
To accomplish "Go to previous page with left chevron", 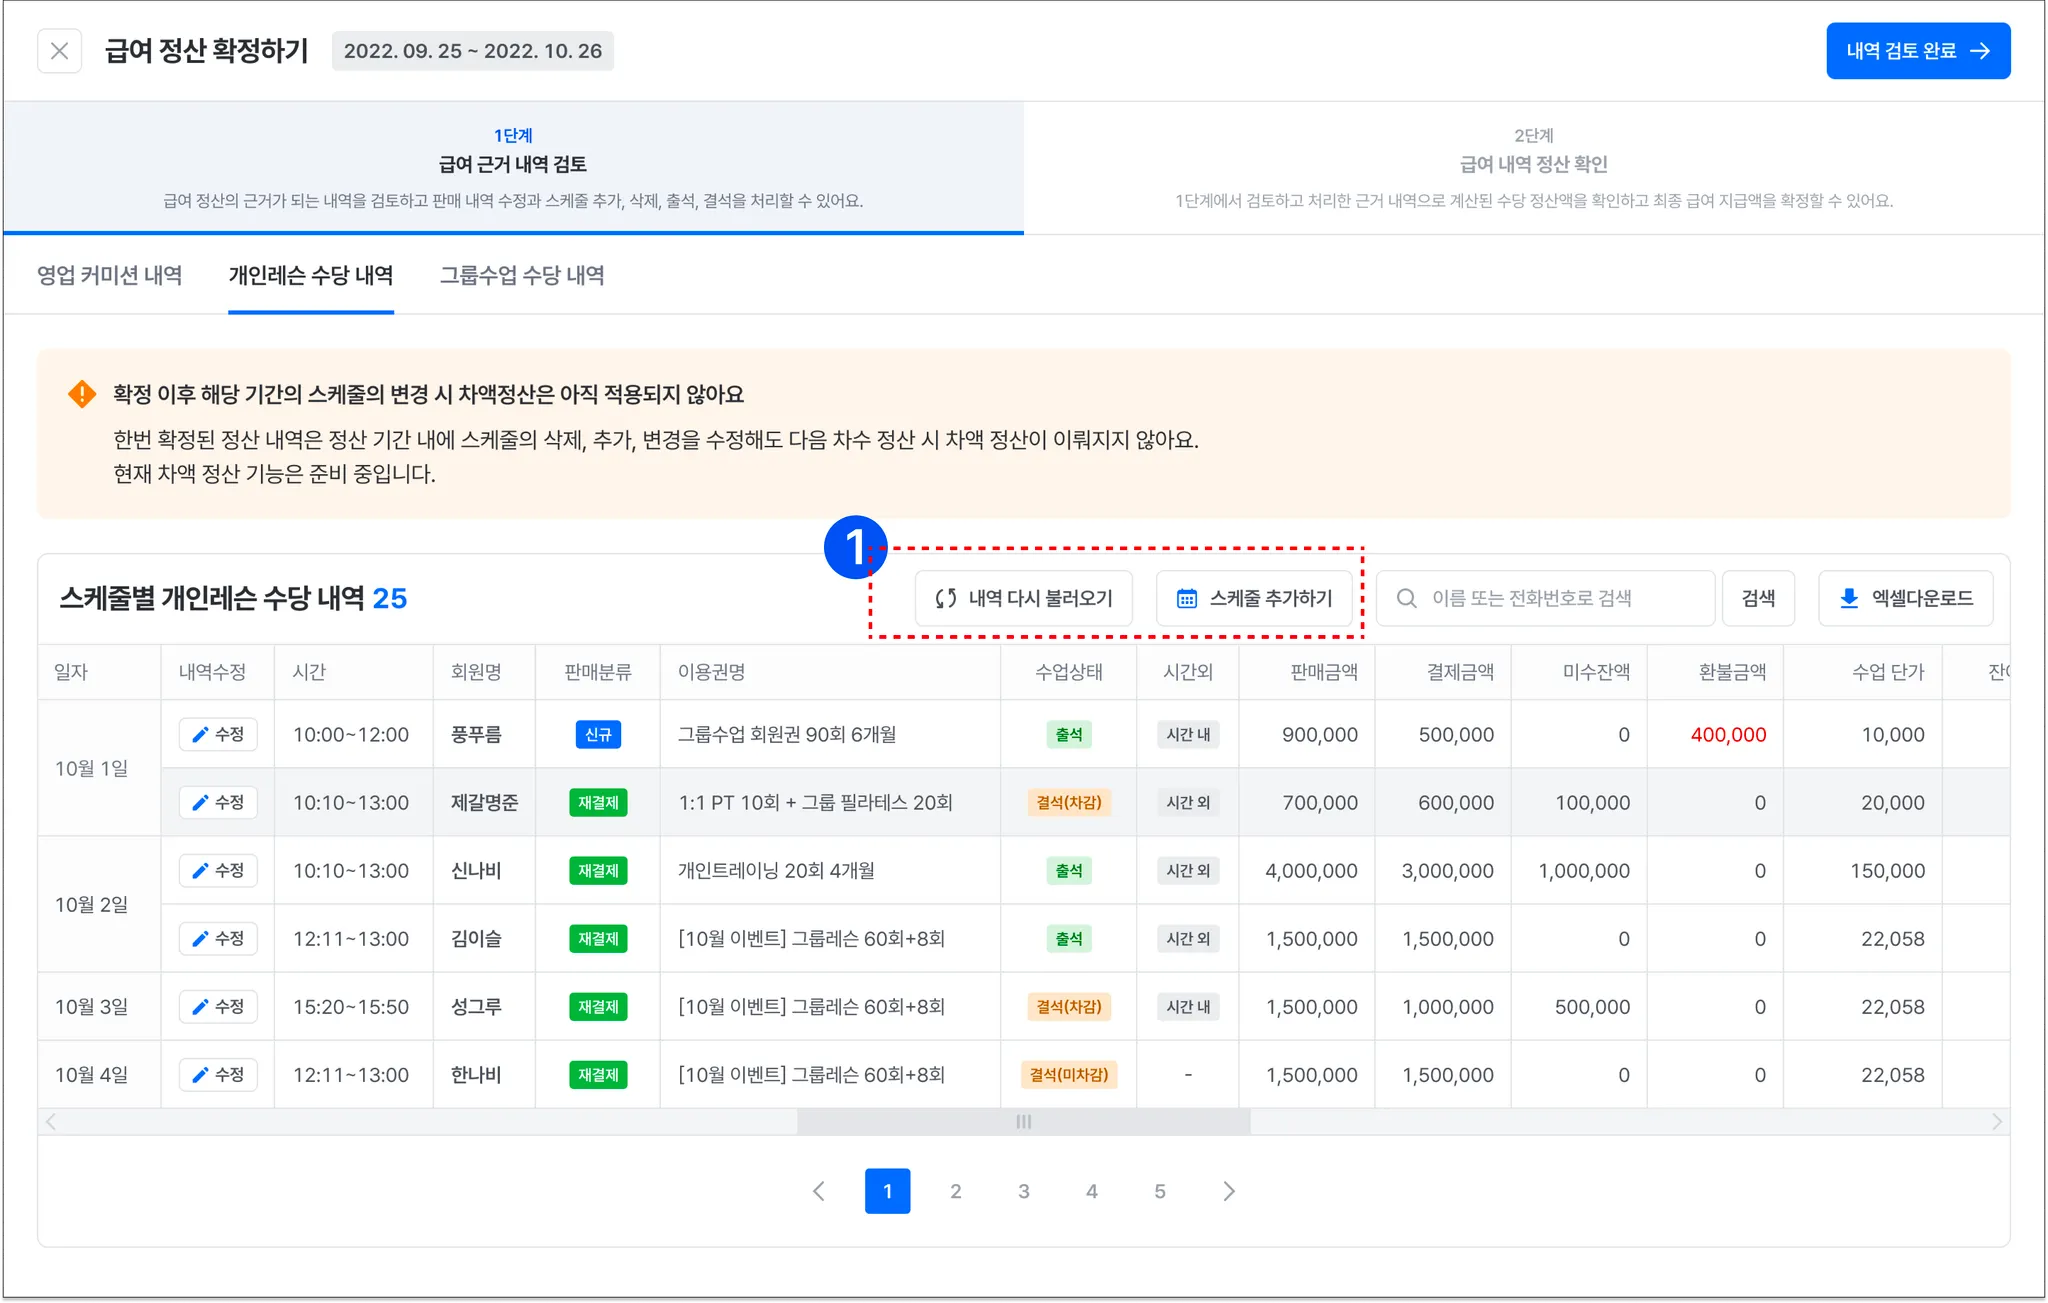I will pyautogui.click(x=819, y=1191).
